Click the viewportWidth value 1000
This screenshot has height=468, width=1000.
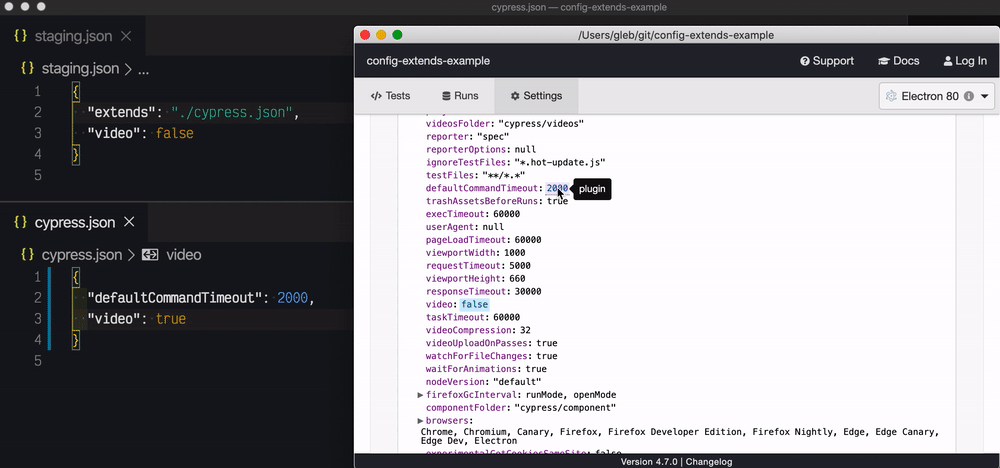[x=515, y=252]
